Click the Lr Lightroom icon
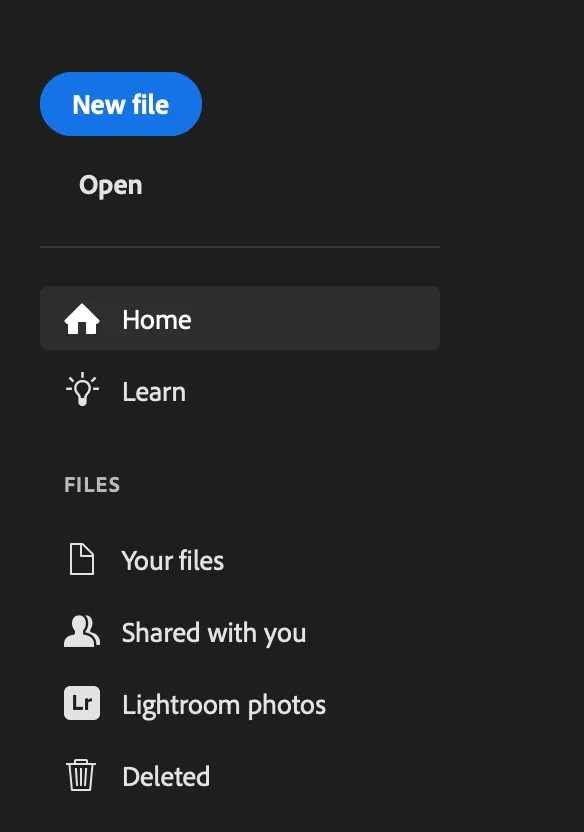Screen dimensions: 584x832 (82, 703)
